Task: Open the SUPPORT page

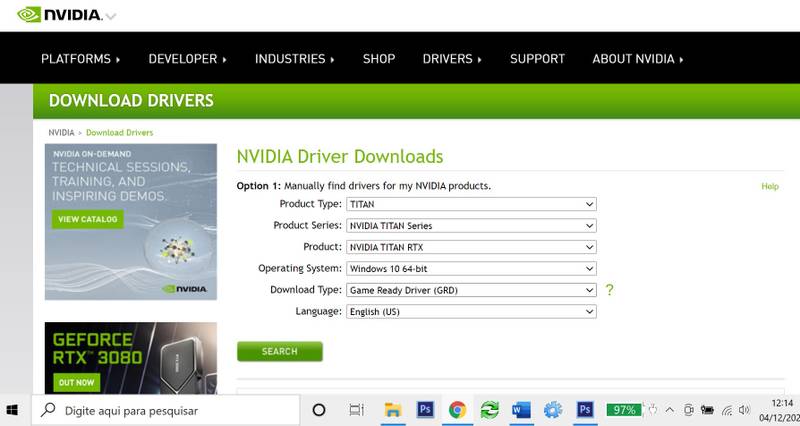Action: [537, 59]
